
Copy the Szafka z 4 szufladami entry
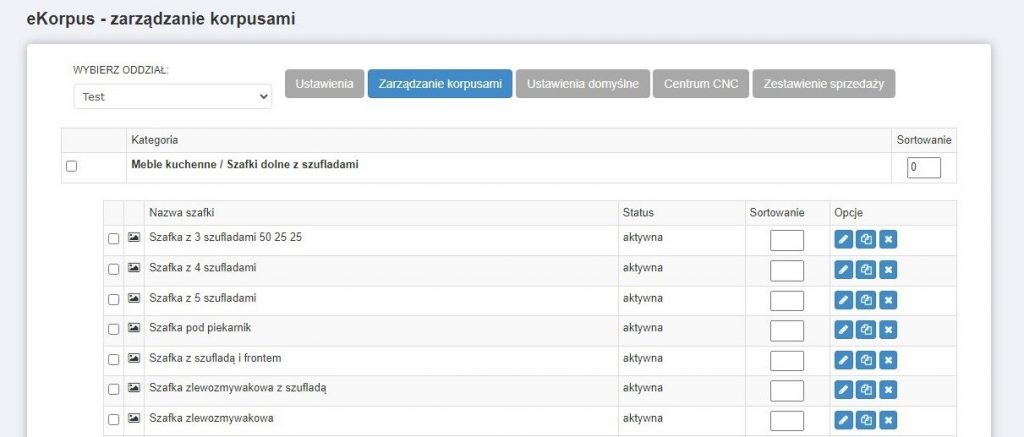coord(866,270)
